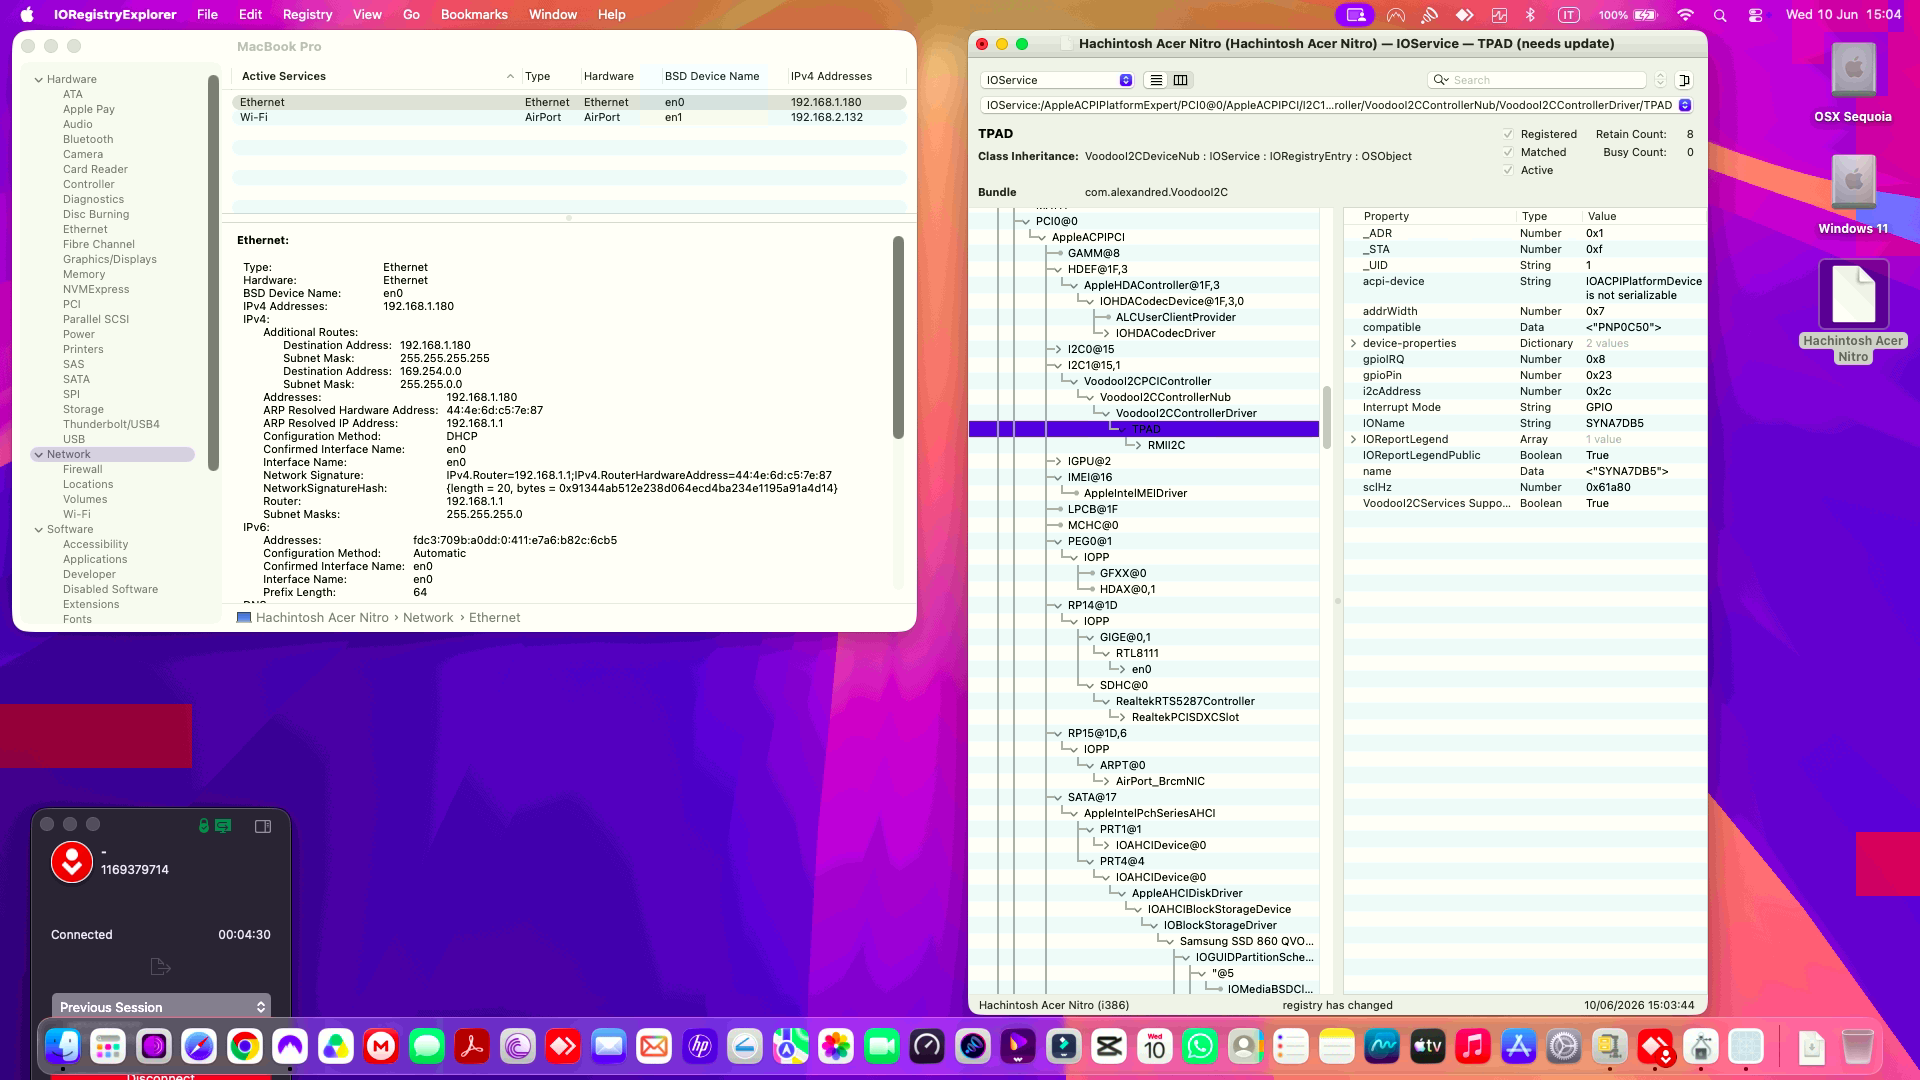Open App Store from the dock
This screenshot has height=1080, width=1920.
pos(1518,1046)
